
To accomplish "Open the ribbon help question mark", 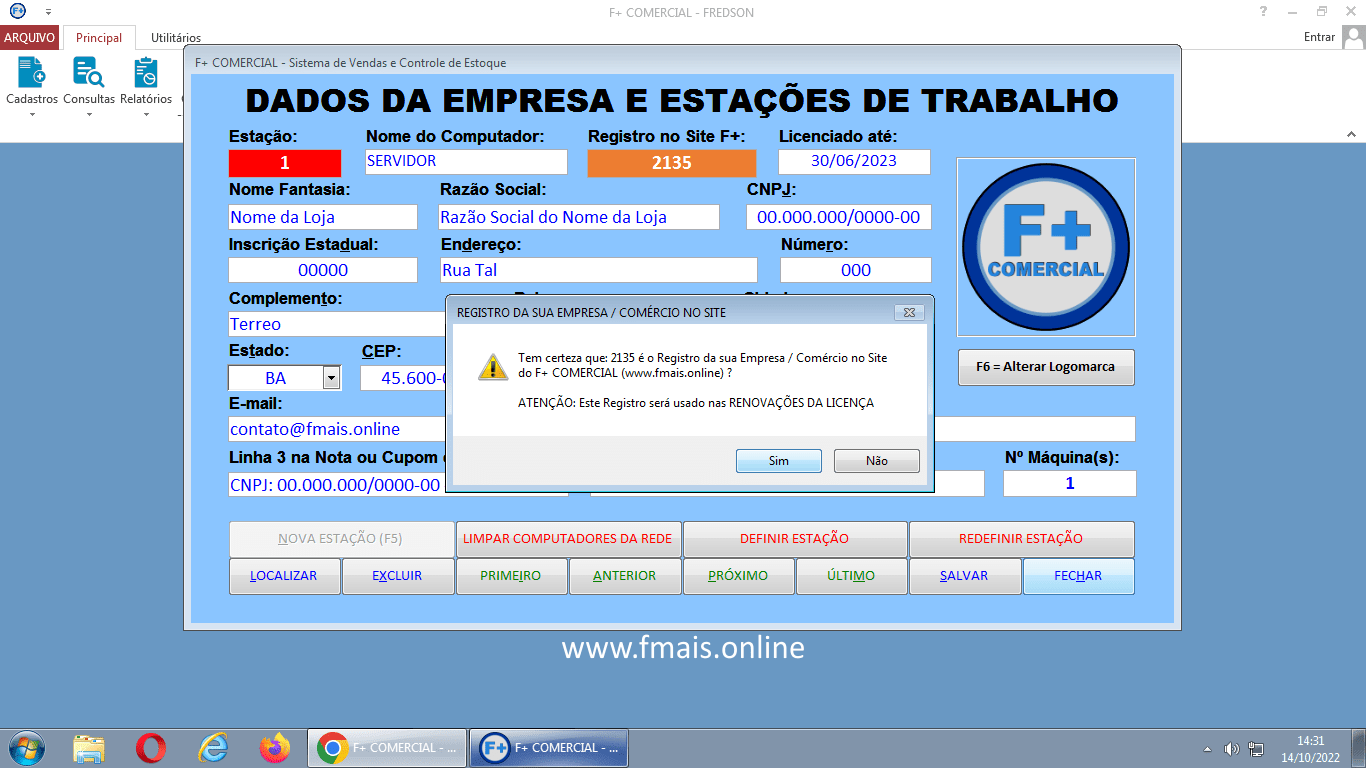I will (x=1264, y=12).
